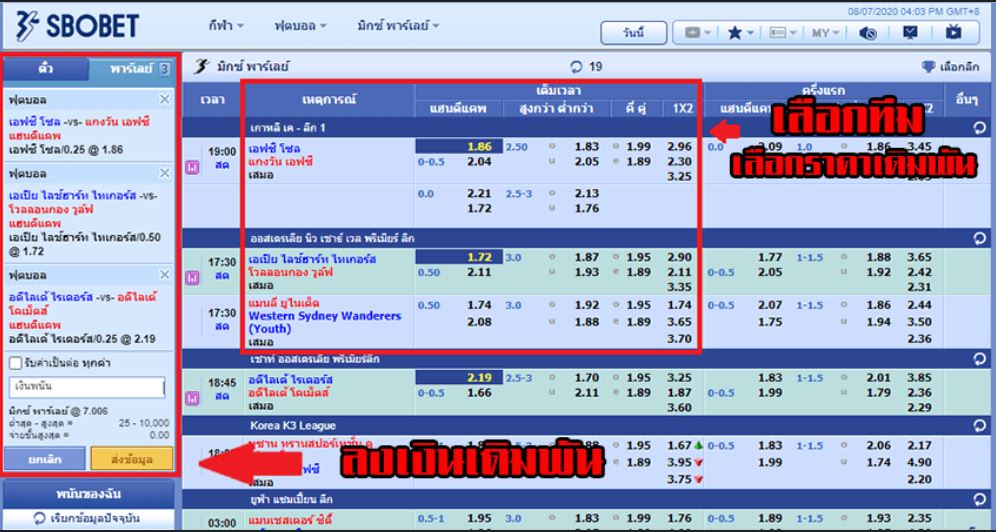Select first-half 4.90 1X2 odds
The height and width of the screenshot is (532, 996).
920,462
